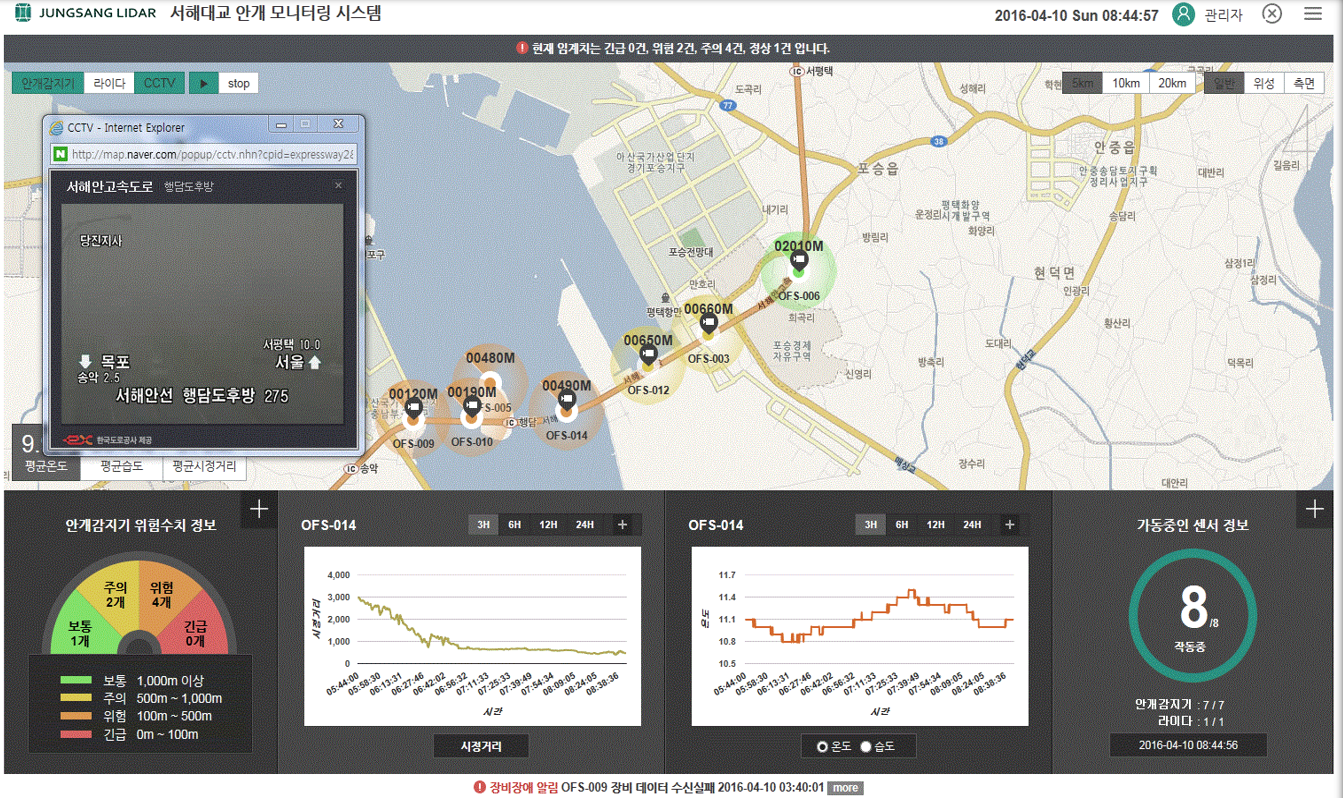This screenshot has height=798, width=1343.
Task: Select the OFS-003 camera marker on map
Action: coord(708,324)
